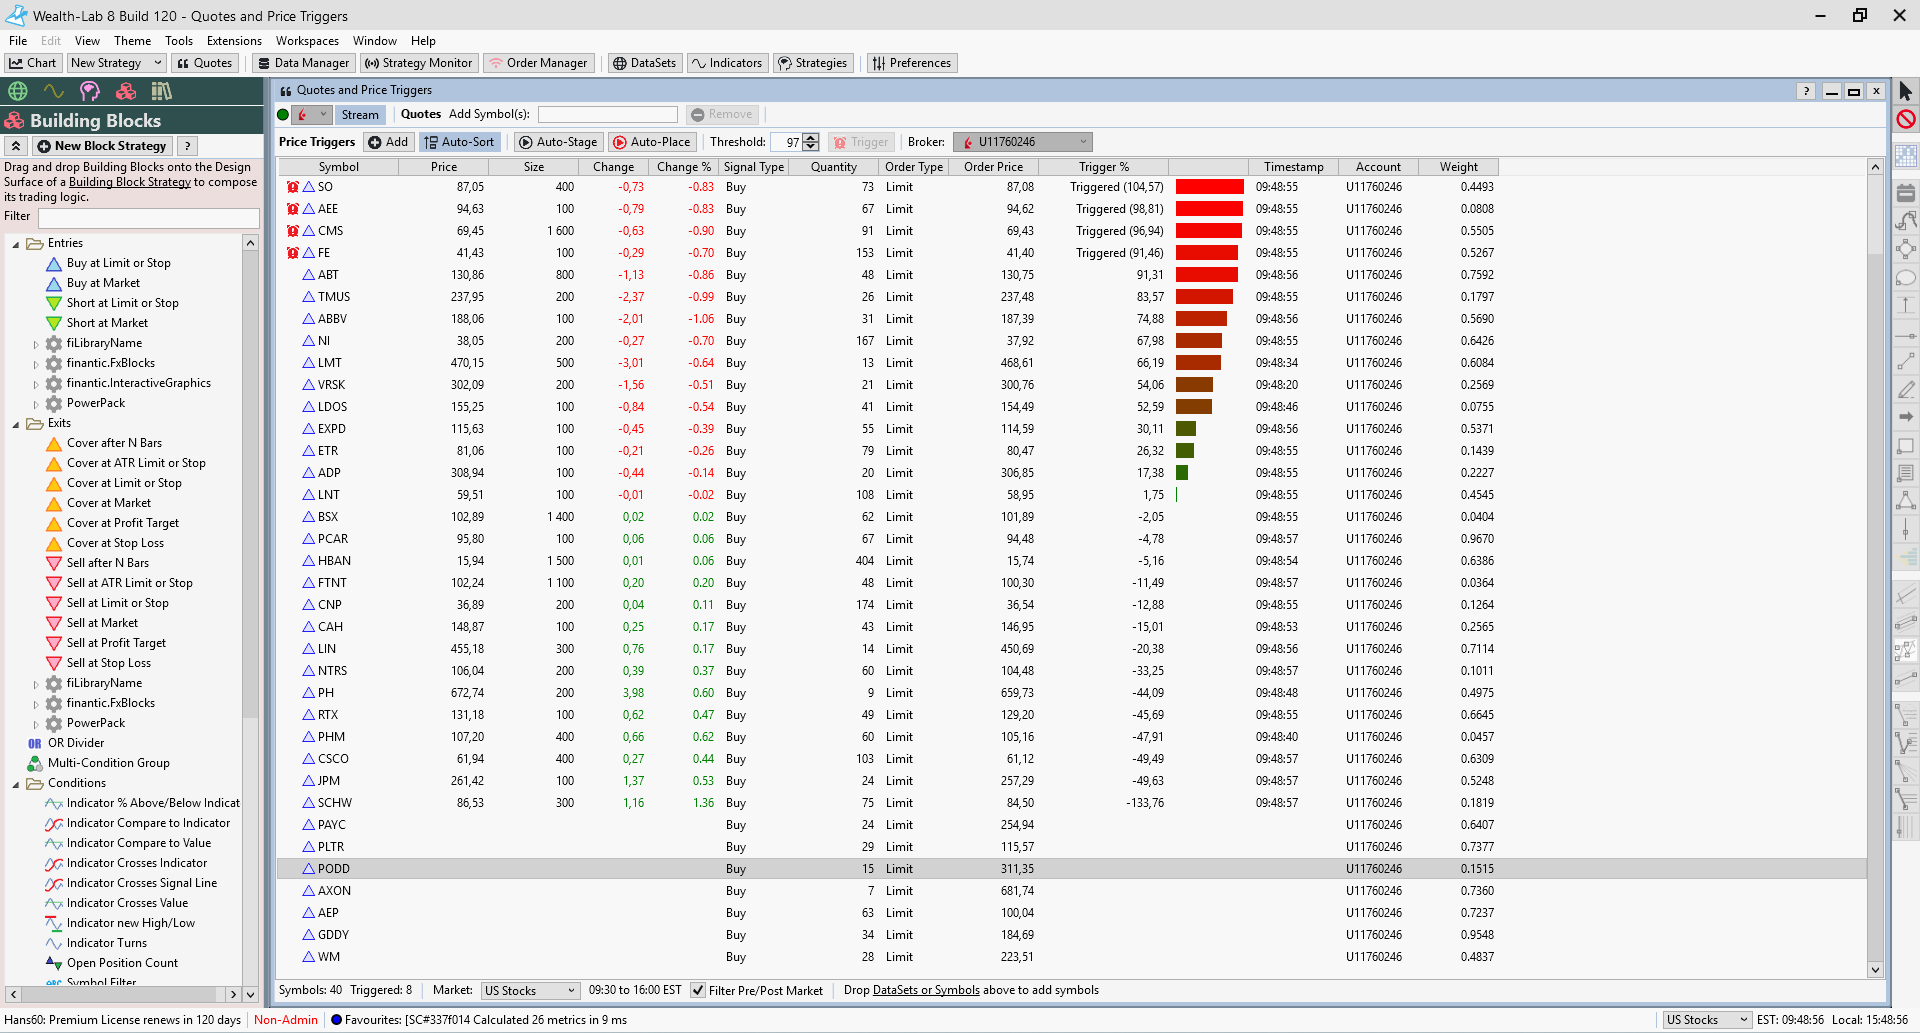This screenshot has width=1920, height=1033.
Task: Click the help question mark beside New Block Strategy
Action: 187,146
